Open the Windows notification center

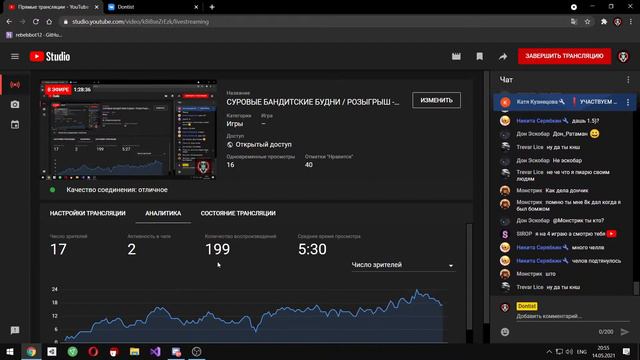click(627, 351)
